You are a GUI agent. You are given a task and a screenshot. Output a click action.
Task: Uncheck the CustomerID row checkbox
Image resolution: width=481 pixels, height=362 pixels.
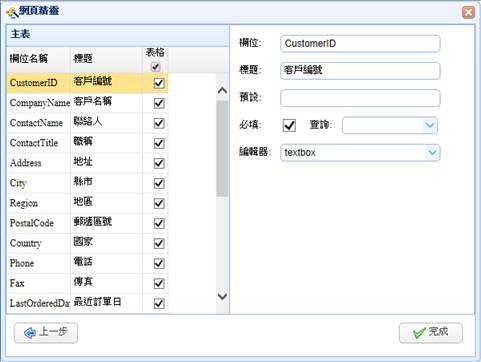tap(159, 83)
